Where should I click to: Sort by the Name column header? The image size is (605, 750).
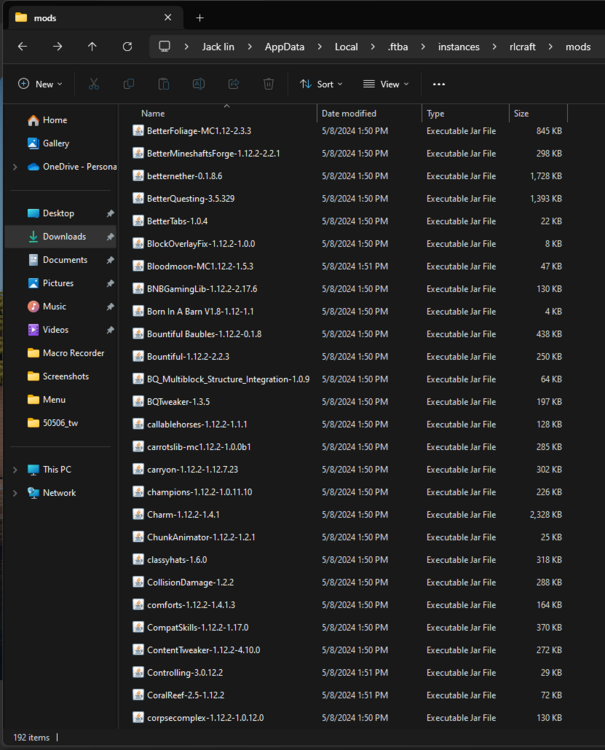click(x=153, y=114)
